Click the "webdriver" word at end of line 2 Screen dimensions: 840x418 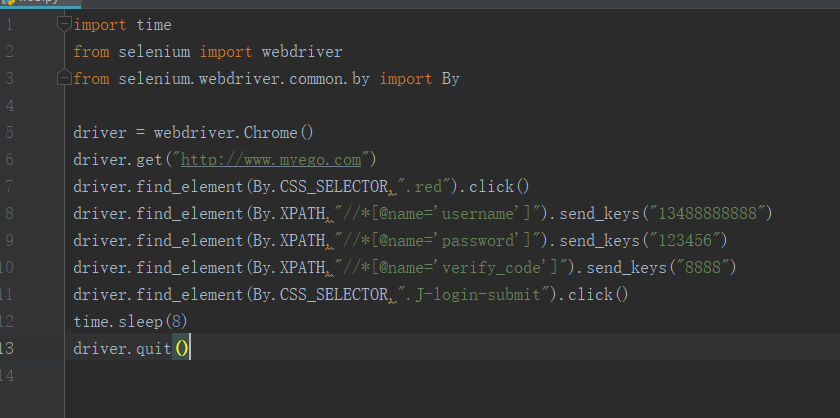[302, 51]
